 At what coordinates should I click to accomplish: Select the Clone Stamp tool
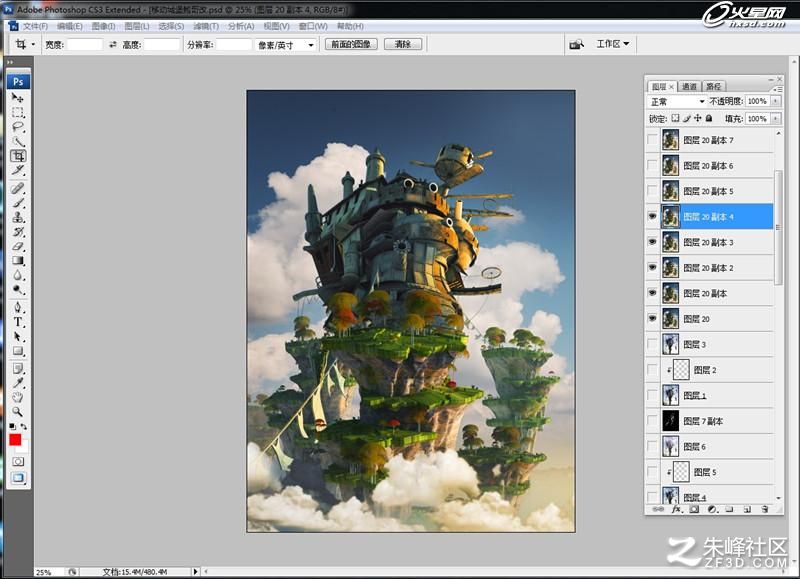(x=18, y=217)
